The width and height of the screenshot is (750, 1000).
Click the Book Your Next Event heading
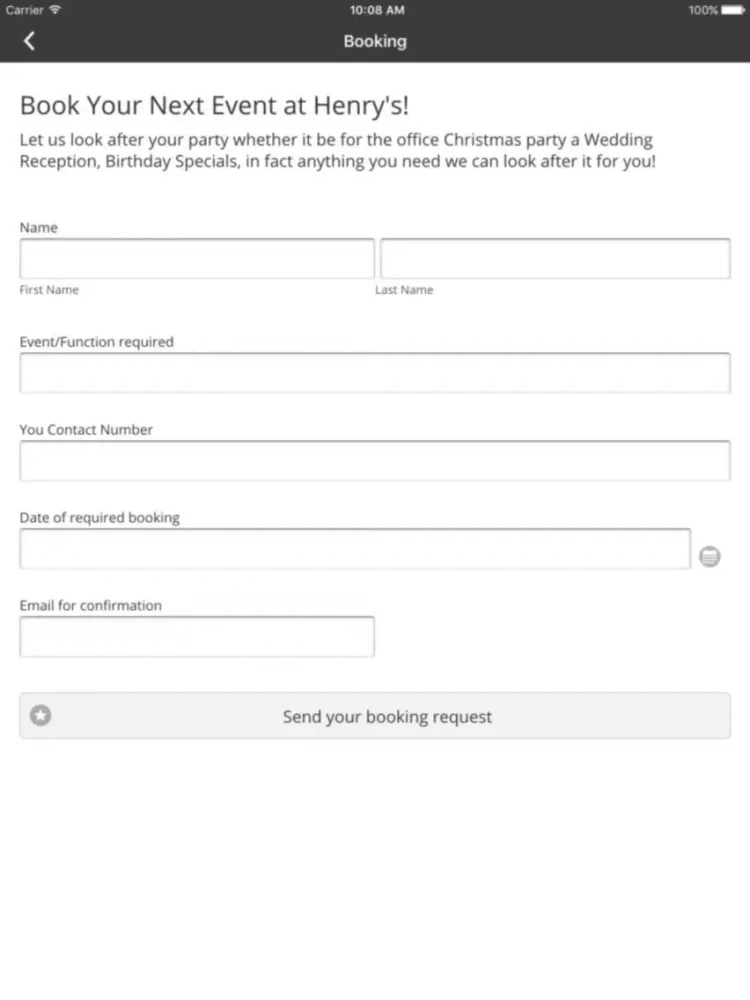tap(214, 105)
